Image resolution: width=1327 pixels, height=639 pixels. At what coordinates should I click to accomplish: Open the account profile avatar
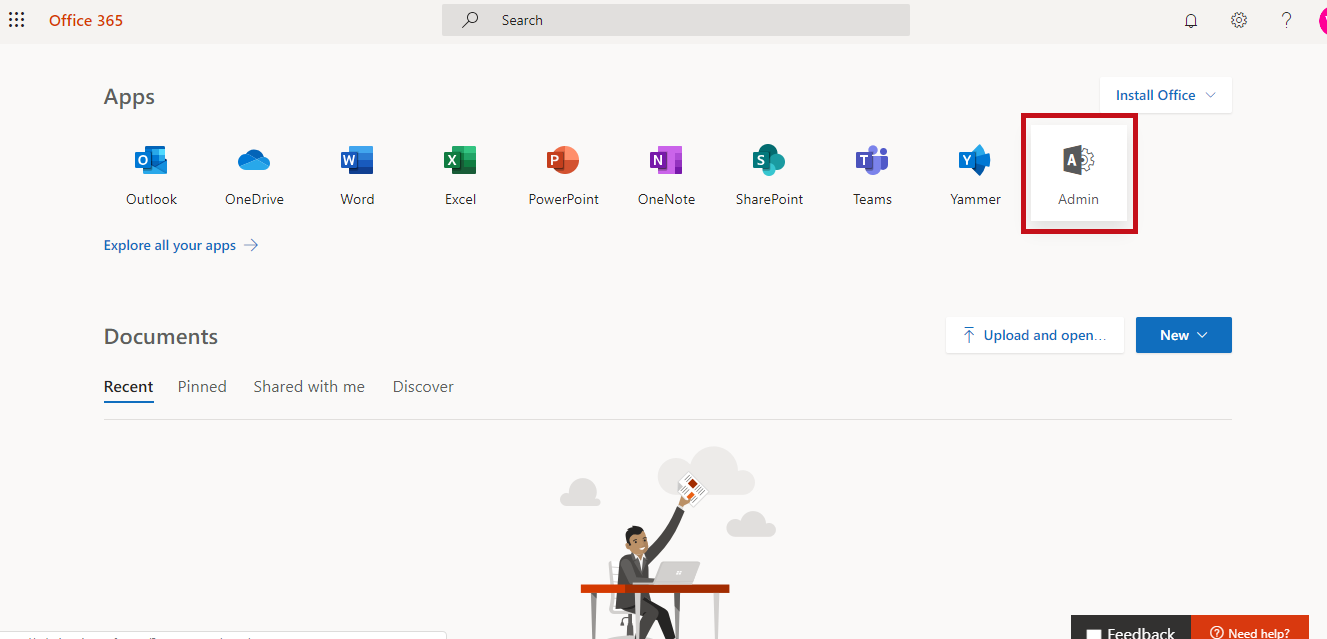point(1322,20)
